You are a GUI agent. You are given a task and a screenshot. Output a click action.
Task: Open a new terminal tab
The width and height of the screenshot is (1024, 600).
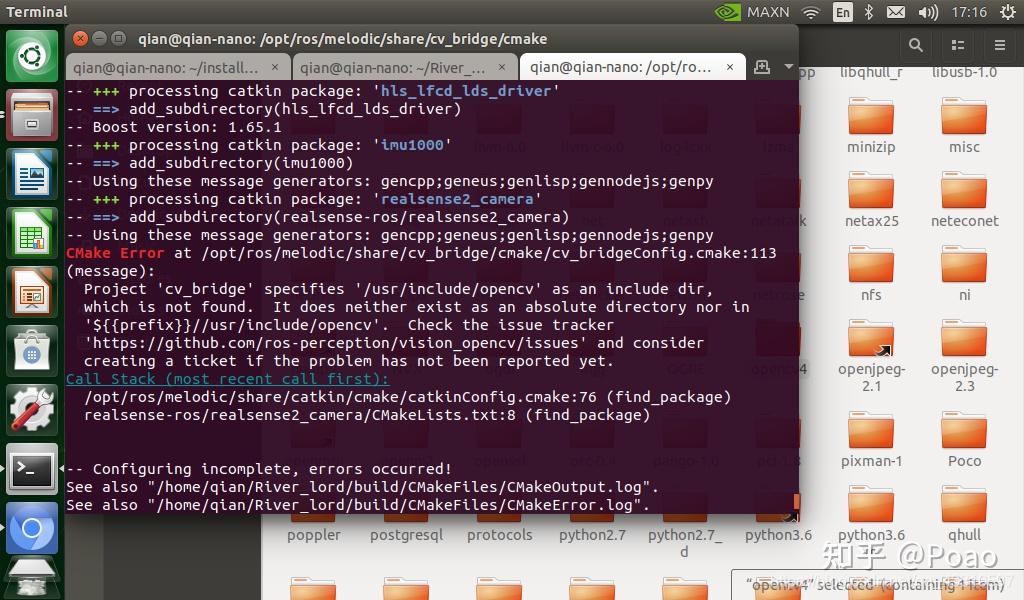coord(762,66)
